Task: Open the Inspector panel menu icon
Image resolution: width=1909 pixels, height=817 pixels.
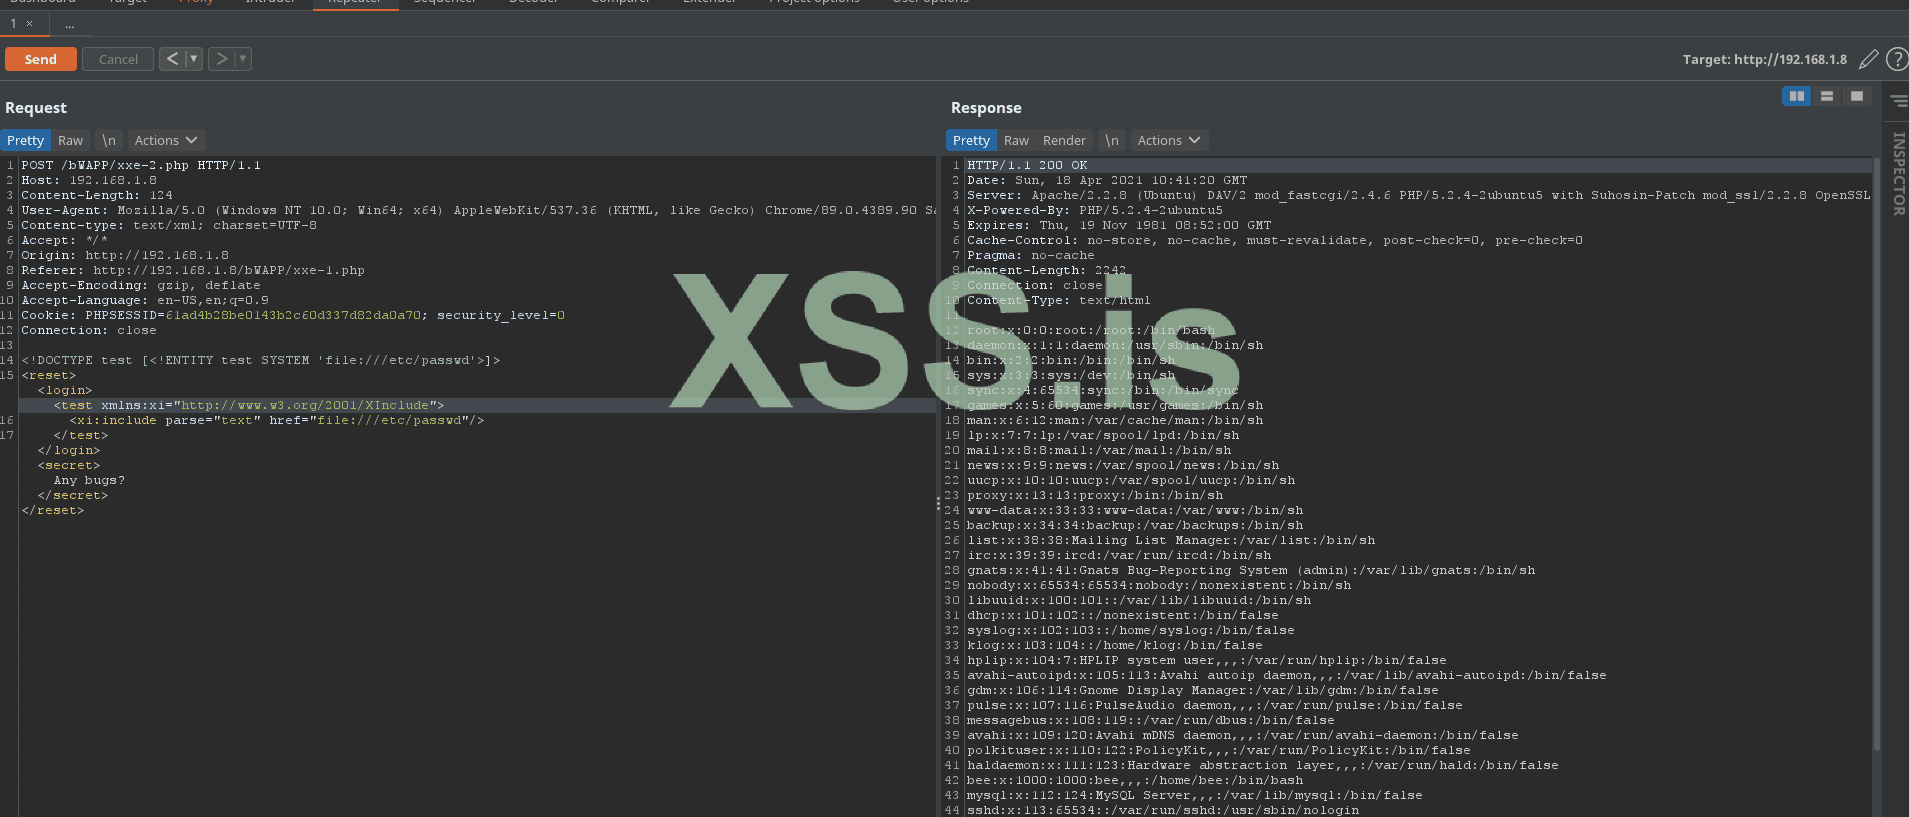Action: (1898, 101)
